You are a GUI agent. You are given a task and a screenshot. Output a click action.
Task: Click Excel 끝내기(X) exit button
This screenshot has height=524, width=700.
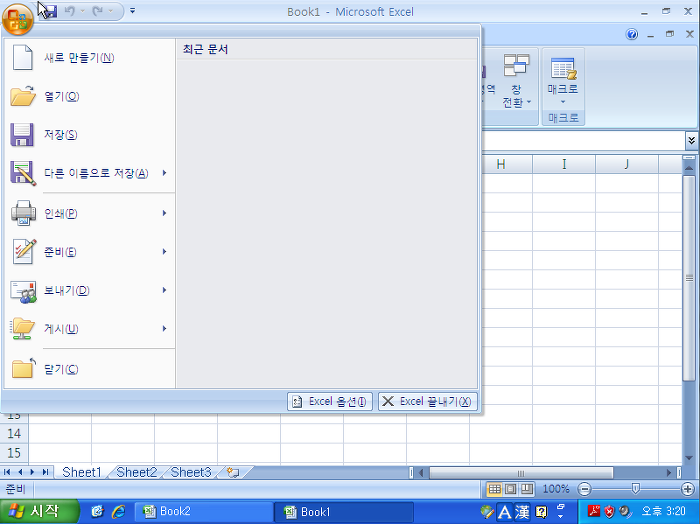click(x=428, y=402)
